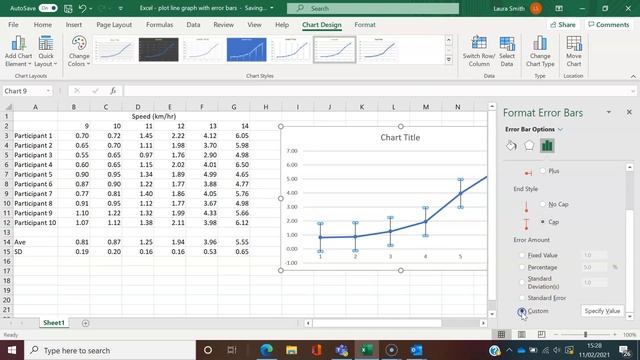Viewport: 640px width, 360px height.
Task: Select No Cap end style
Action: [x=542, y=204]
